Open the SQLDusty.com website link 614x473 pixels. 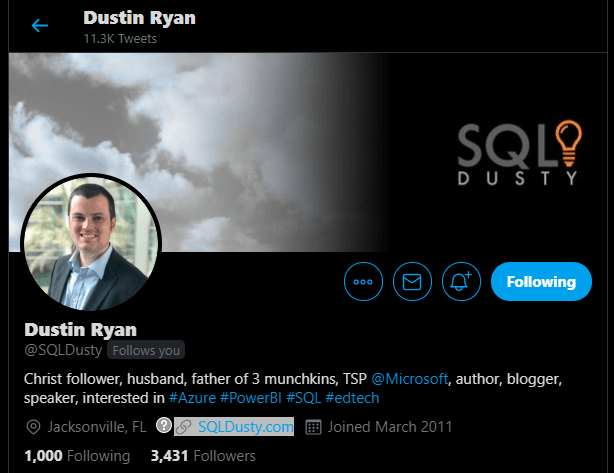coord(246,427)
